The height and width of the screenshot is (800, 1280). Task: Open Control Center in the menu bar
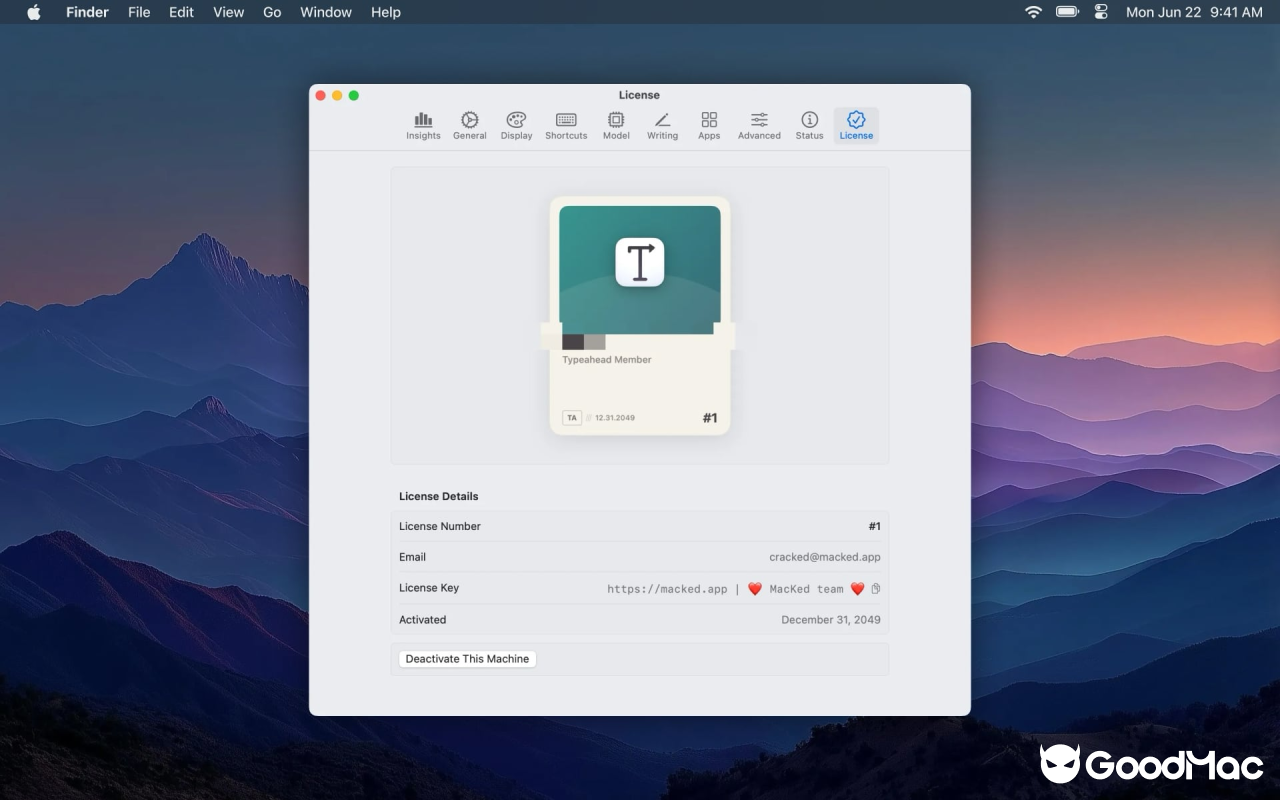pos(1101,12)
